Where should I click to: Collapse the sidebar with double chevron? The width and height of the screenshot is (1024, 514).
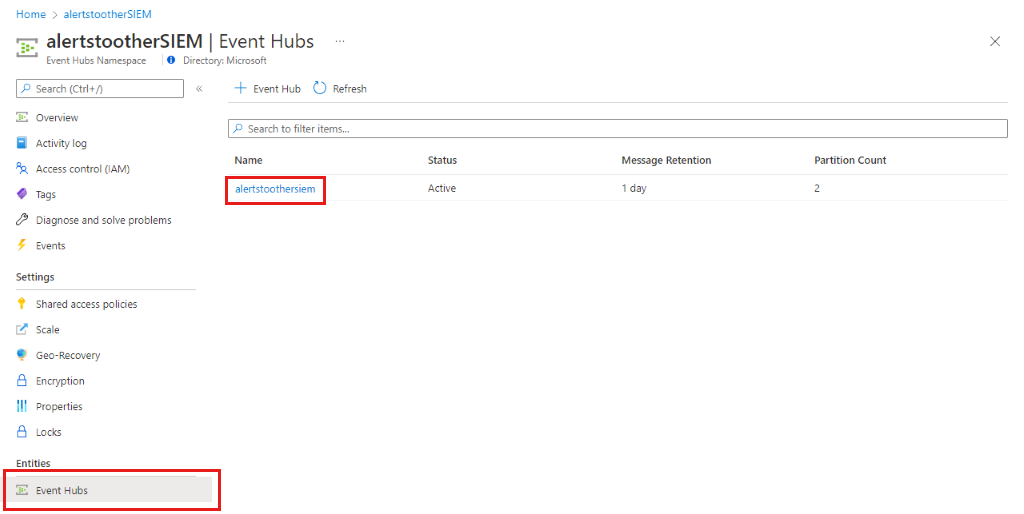pyautogui.click(x=199, y=88)
